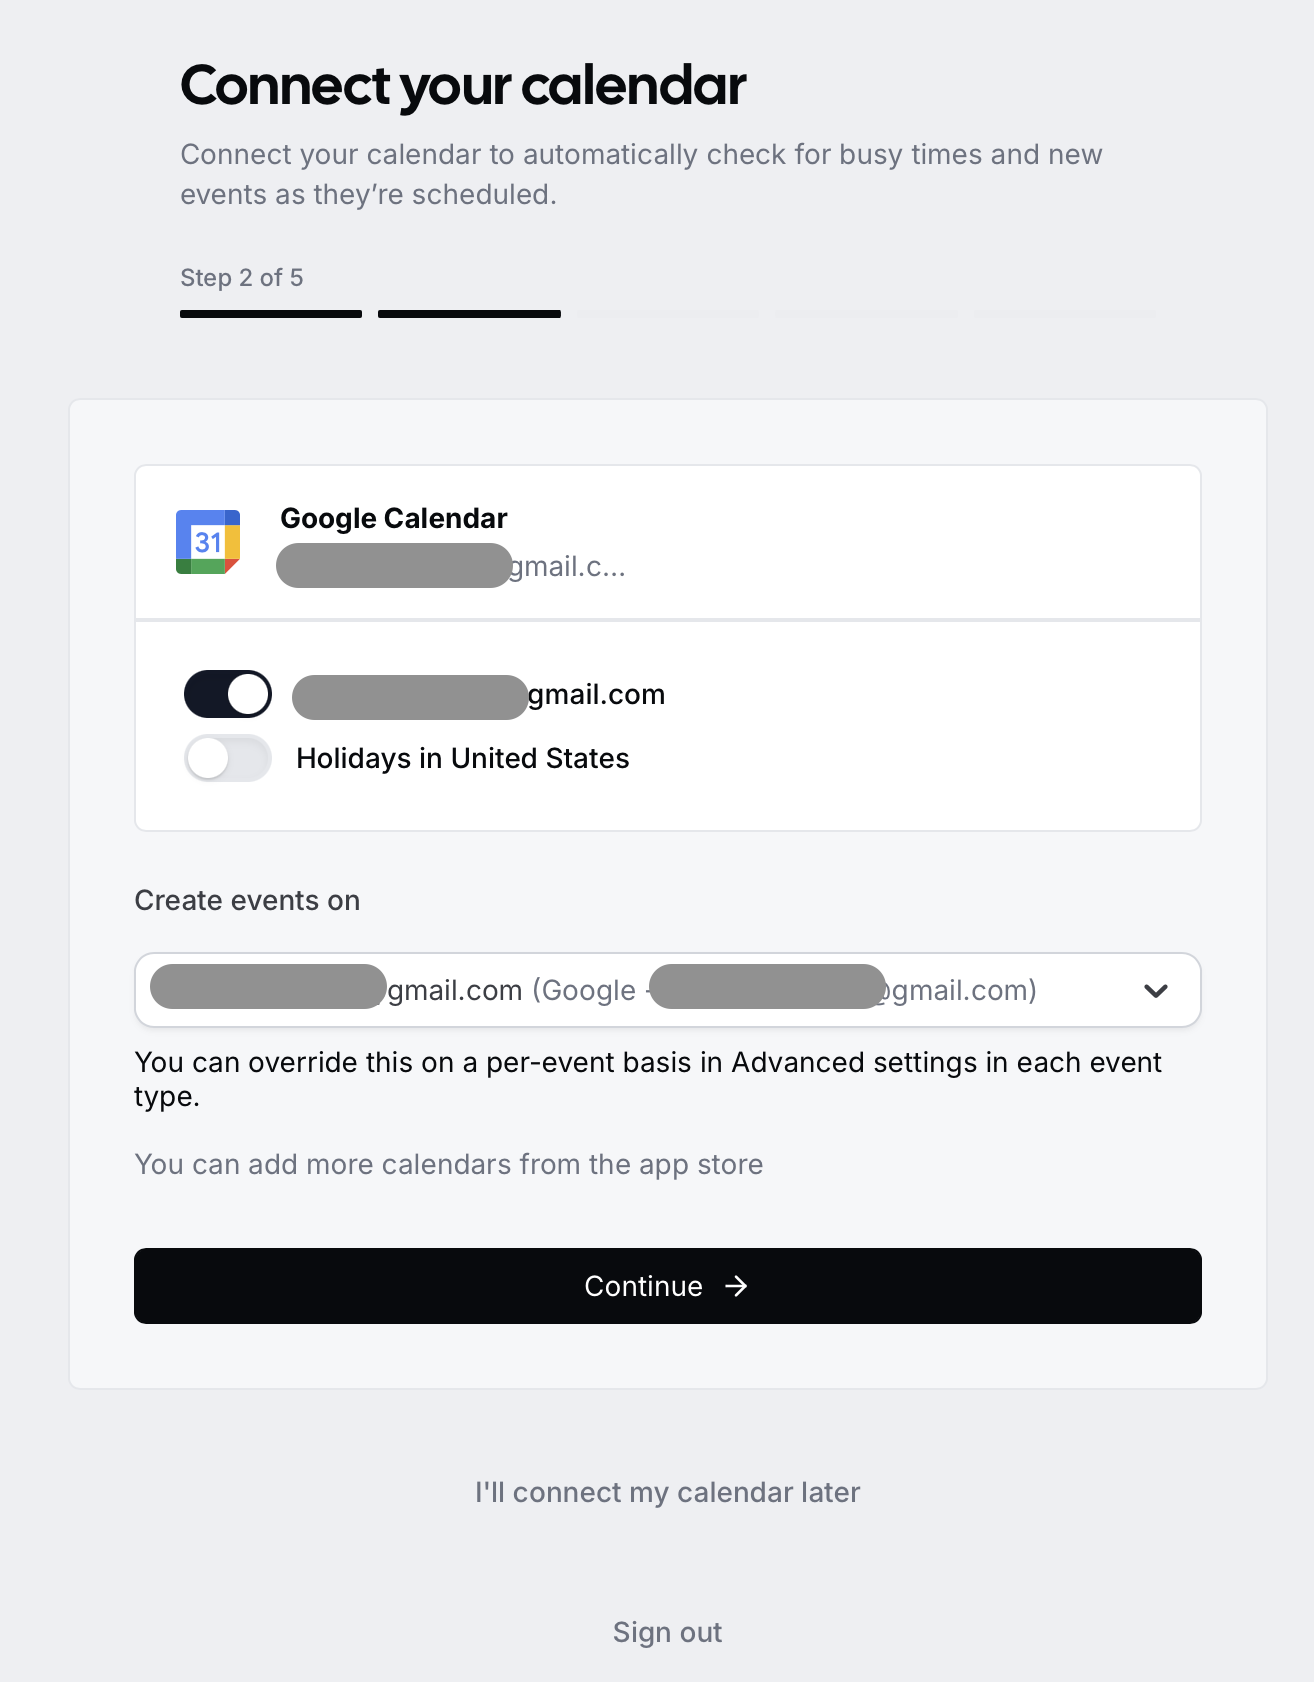Toggle off the gmail.com calendar switch
1314x1682 pixels.
(228, 694)
